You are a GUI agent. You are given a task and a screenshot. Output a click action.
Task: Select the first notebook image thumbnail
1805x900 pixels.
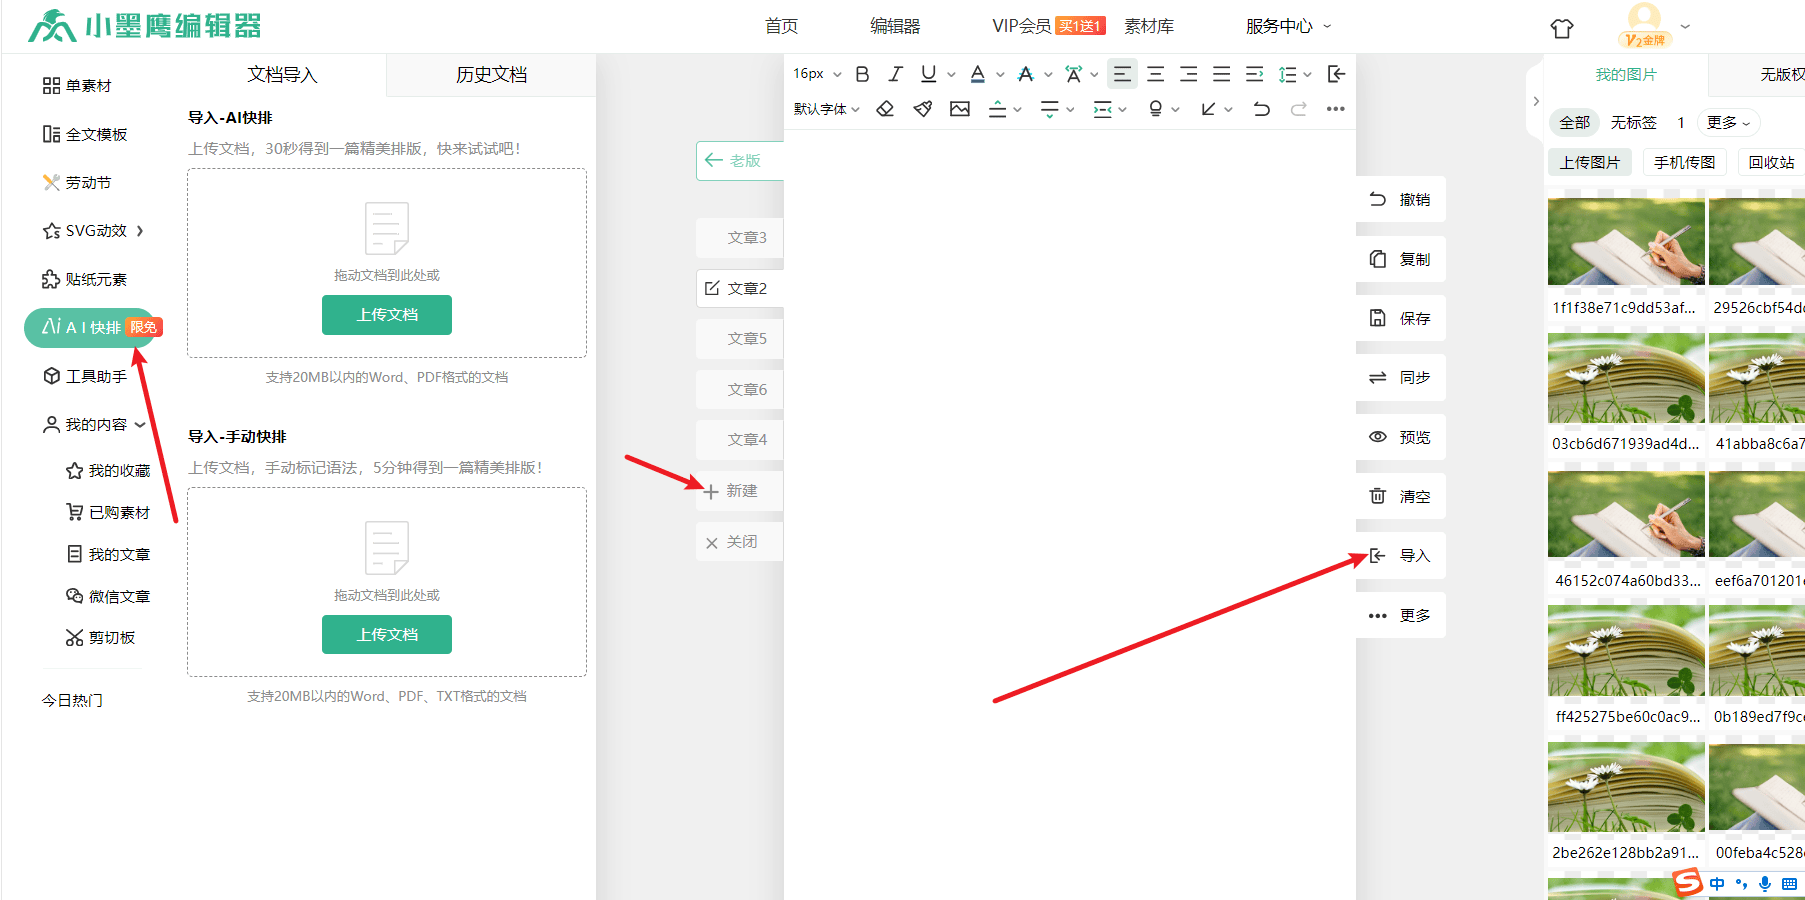(x=1625, y=242)
